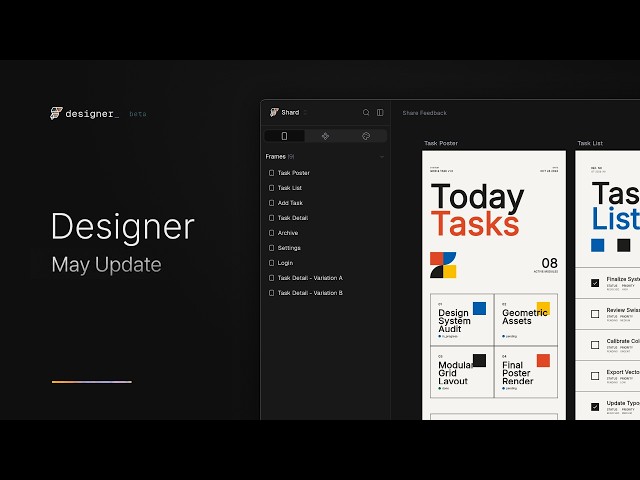Select the Add Task frame row
Image resolution: width=640 pixels, height=480 pixels.
tap(325, 203)
